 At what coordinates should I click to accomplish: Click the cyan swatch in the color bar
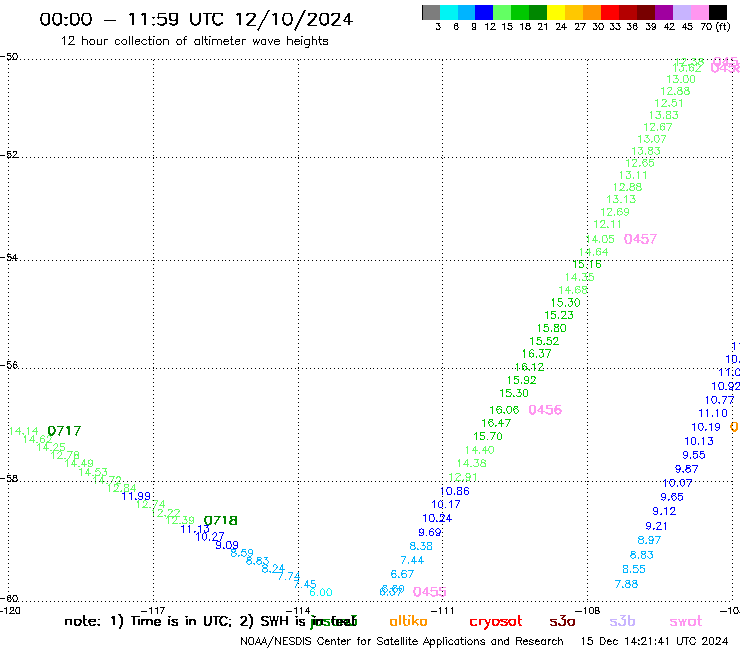[x=448, y=12]
